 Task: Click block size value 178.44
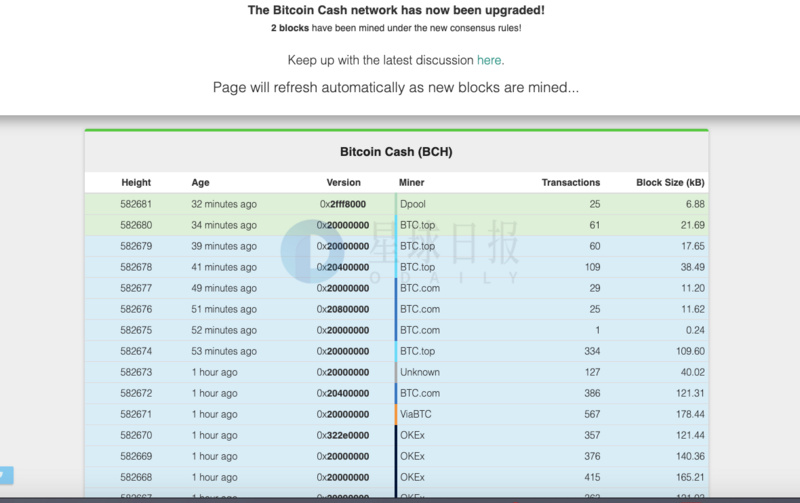[690, 414]
